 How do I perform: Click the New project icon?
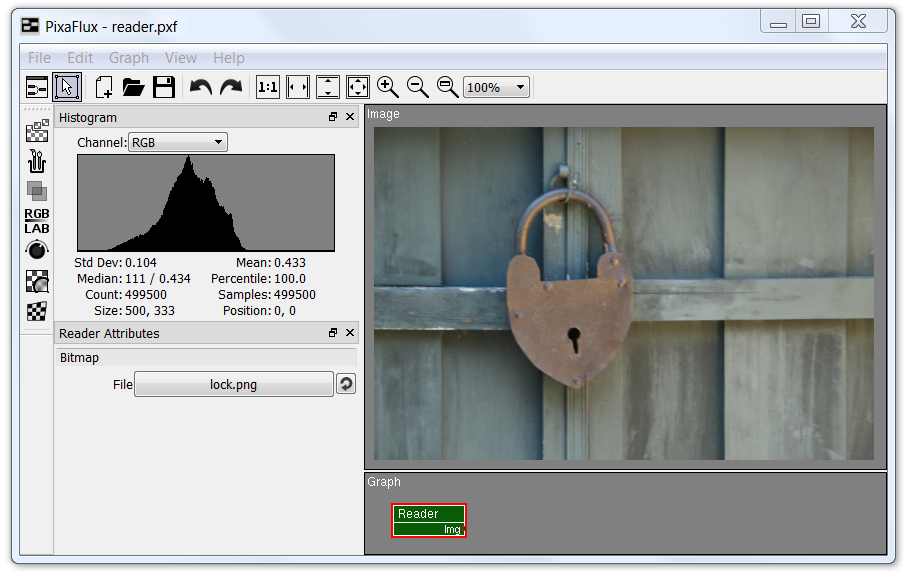click(x=104, y=88)
